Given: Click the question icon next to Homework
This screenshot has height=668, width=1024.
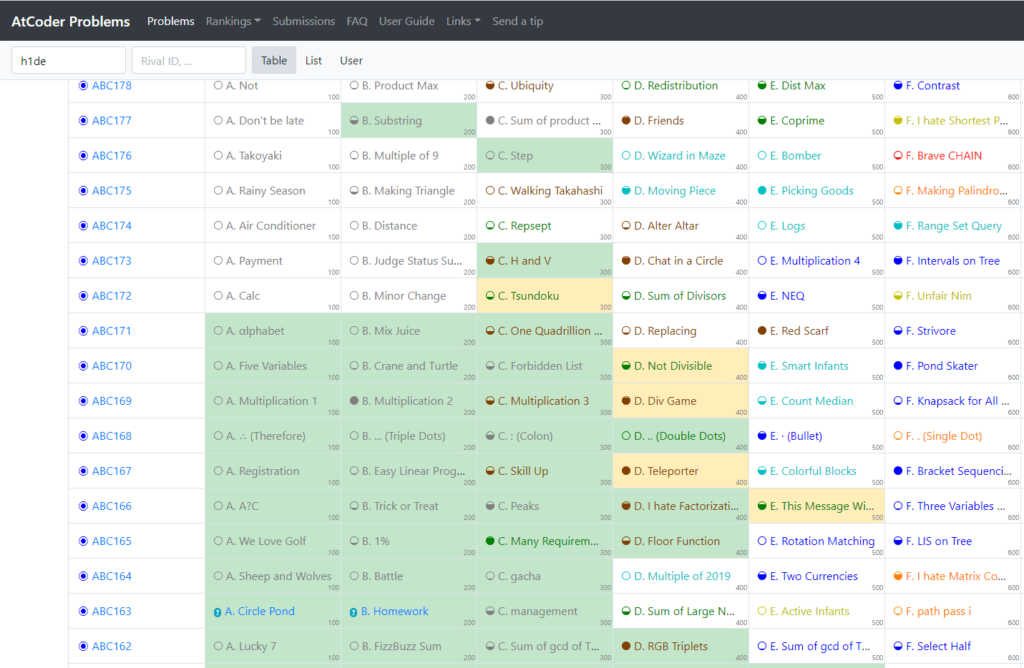Looking at the screenshot, I should [354, 612].
